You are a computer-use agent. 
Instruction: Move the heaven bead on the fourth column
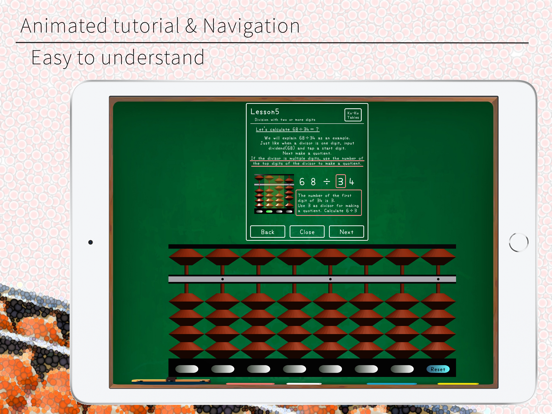click(x=294, y=257)
